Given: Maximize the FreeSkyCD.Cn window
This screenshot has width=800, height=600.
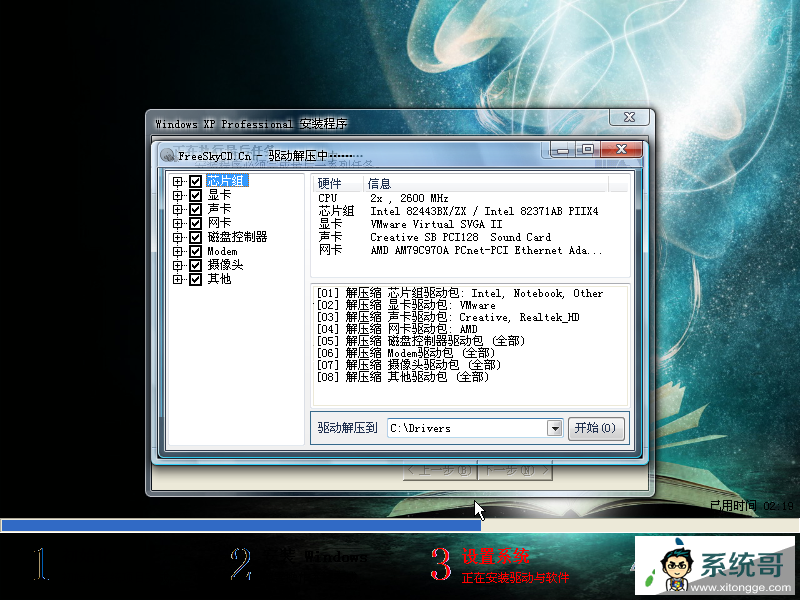Looking at the screenshot, I should point(588,149).
